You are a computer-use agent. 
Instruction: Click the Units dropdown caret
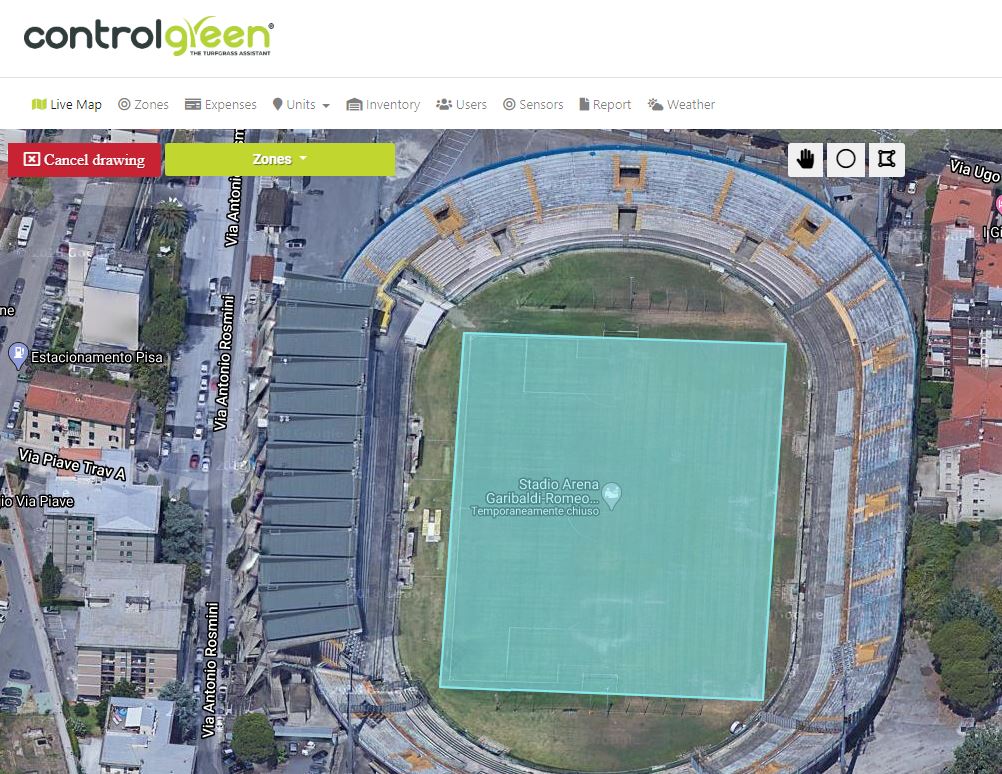(326, 105)
